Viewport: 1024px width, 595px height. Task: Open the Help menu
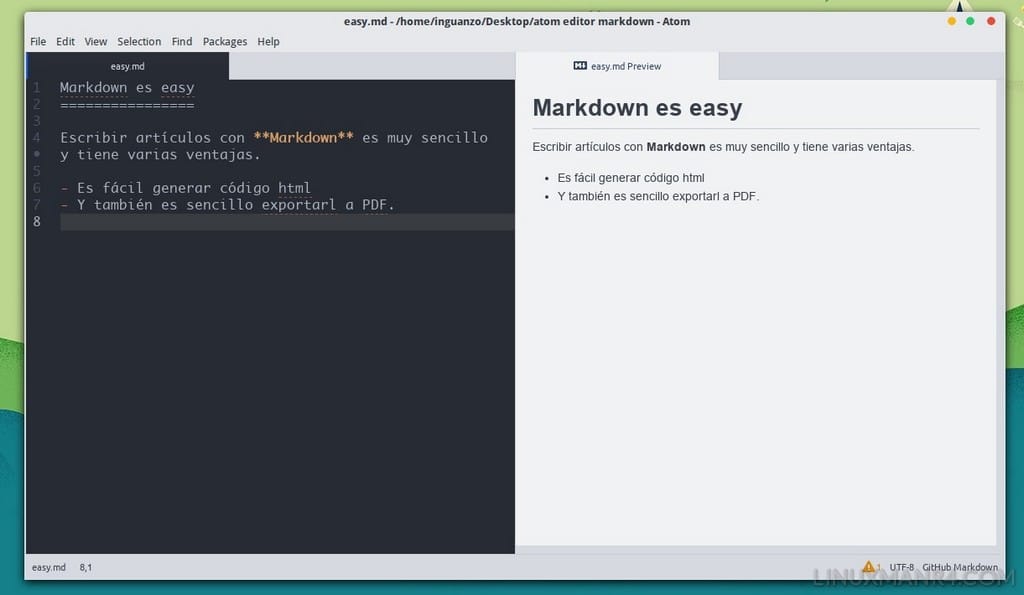pos(268,42)
